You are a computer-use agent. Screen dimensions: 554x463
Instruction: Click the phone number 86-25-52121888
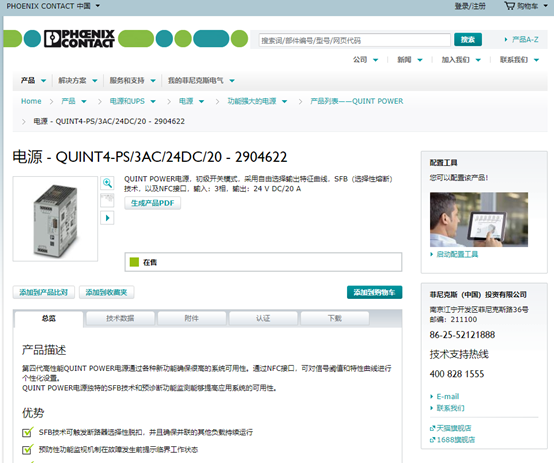pyautogui.click(x=462, y=335)
